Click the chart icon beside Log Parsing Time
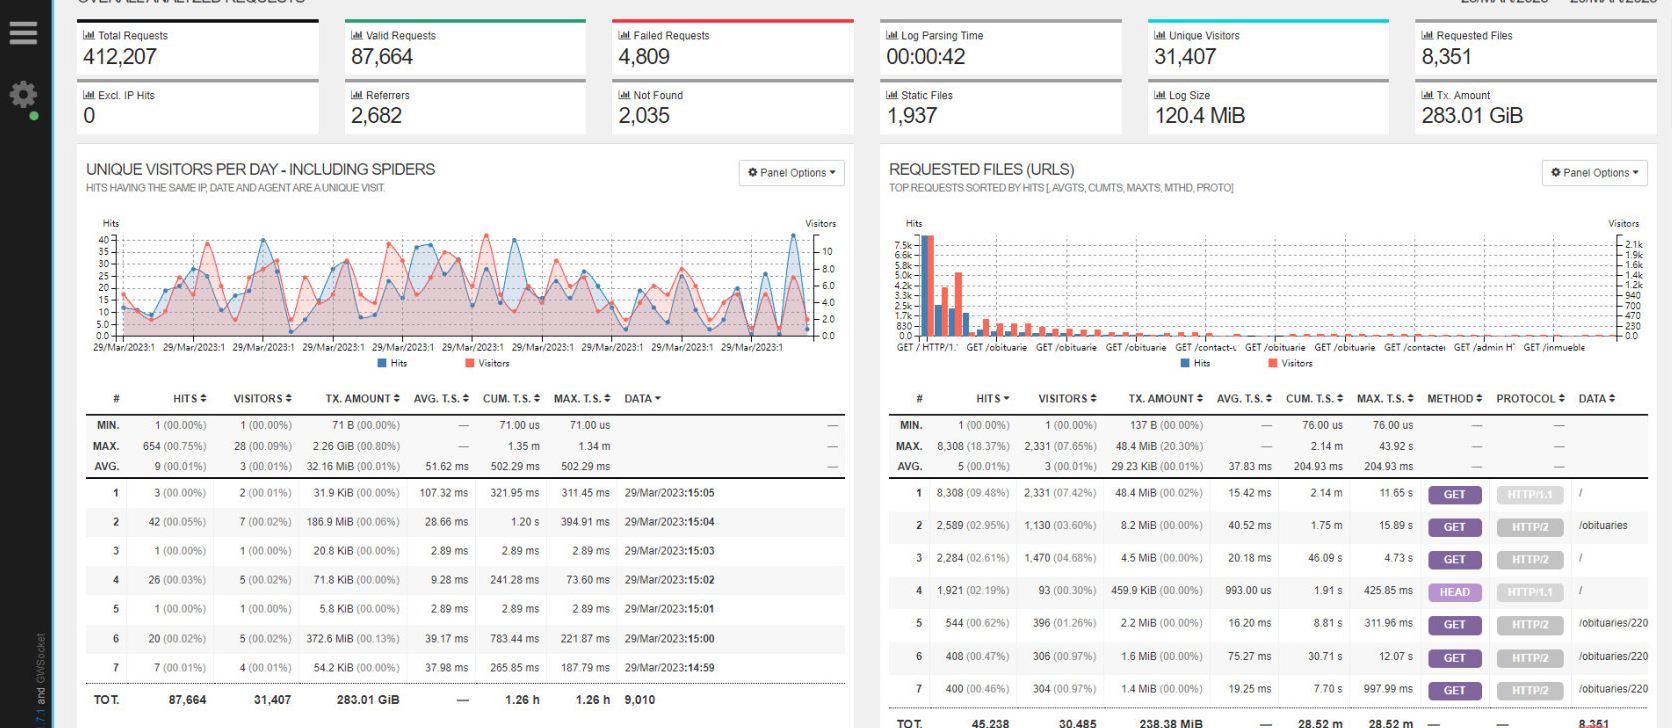This screenshot has height=728, width=1672. tap(892, 35)
